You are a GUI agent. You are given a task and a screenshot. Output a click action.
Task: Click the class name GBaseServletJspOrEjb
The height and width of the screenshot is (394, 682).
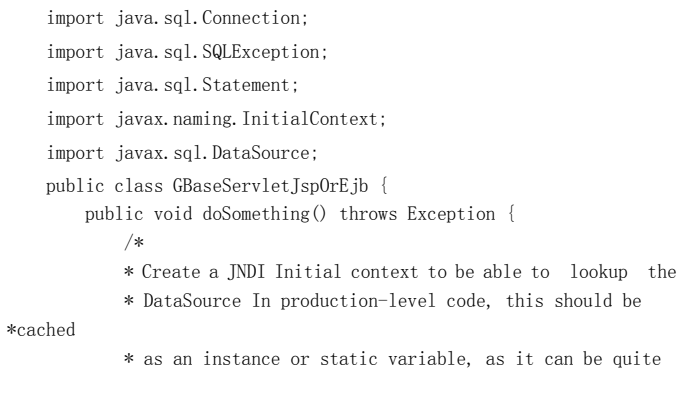271,186
